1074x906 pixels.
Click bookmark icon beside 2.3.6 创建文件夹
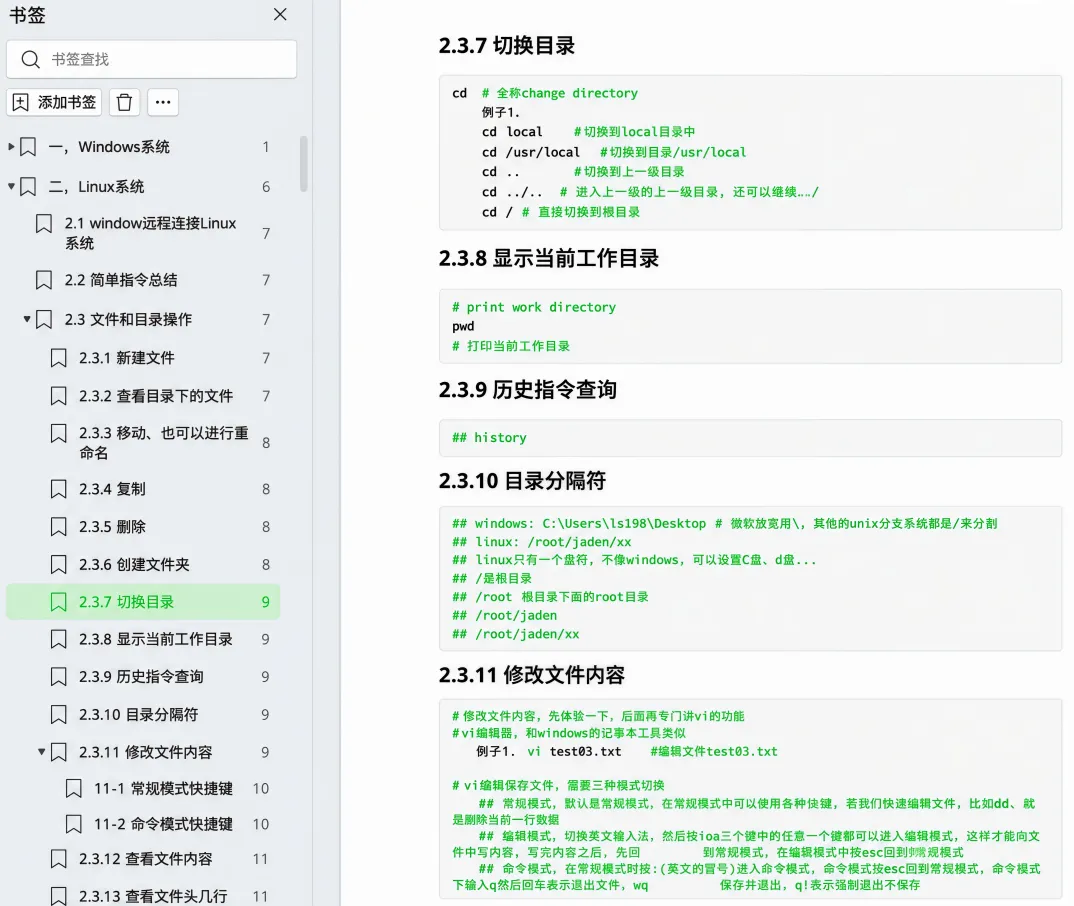pyautogui.click(x=59, y=564)
